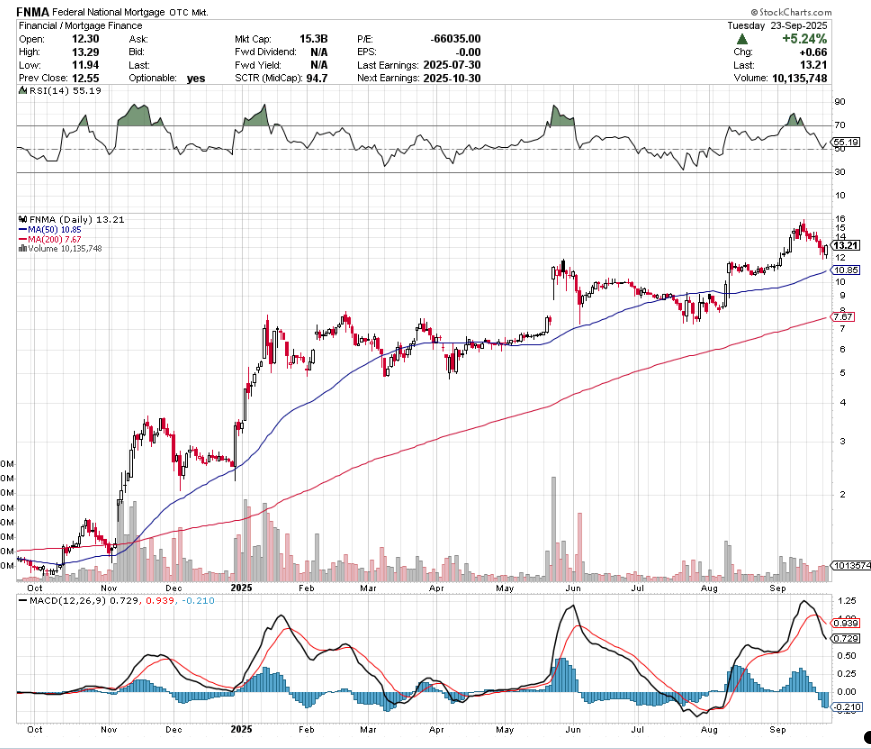Click the Financial / Mortgage Finance sector text
871x749 pixels.
(x=81, y=26)
